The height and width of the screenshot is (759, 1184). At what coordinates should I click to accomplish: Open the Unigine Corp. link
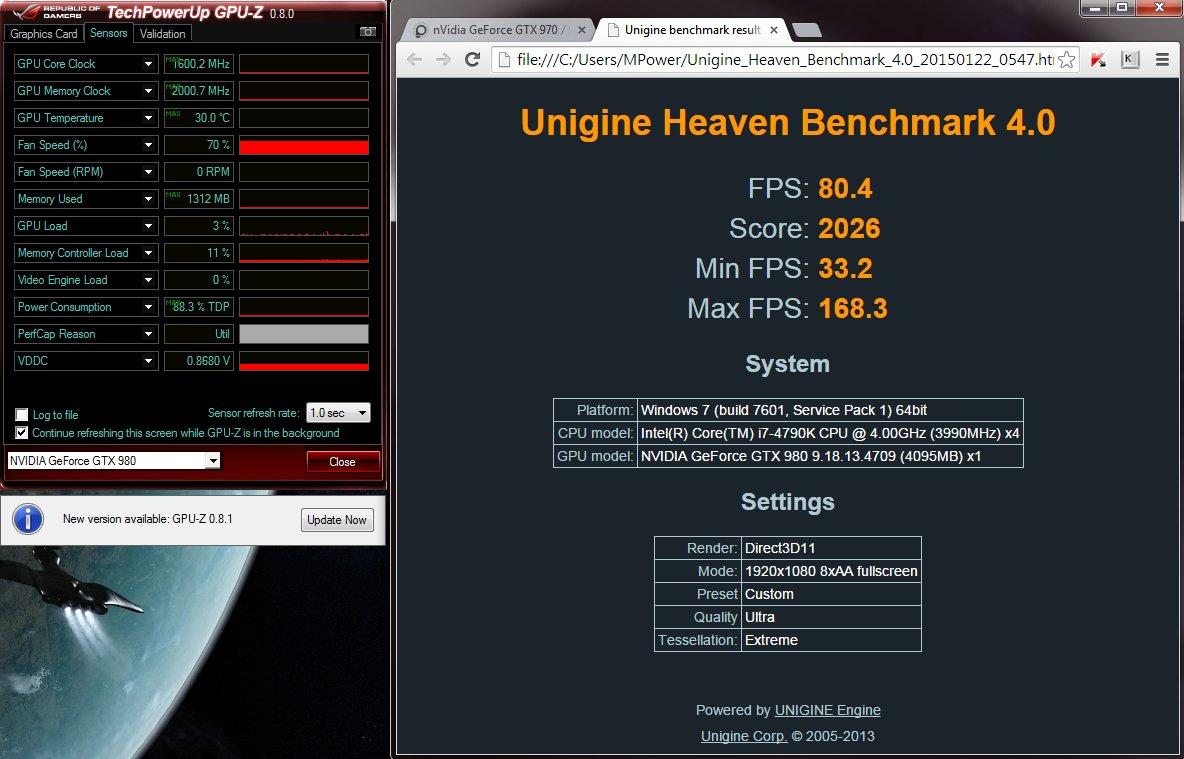click(x=744, y=736)
